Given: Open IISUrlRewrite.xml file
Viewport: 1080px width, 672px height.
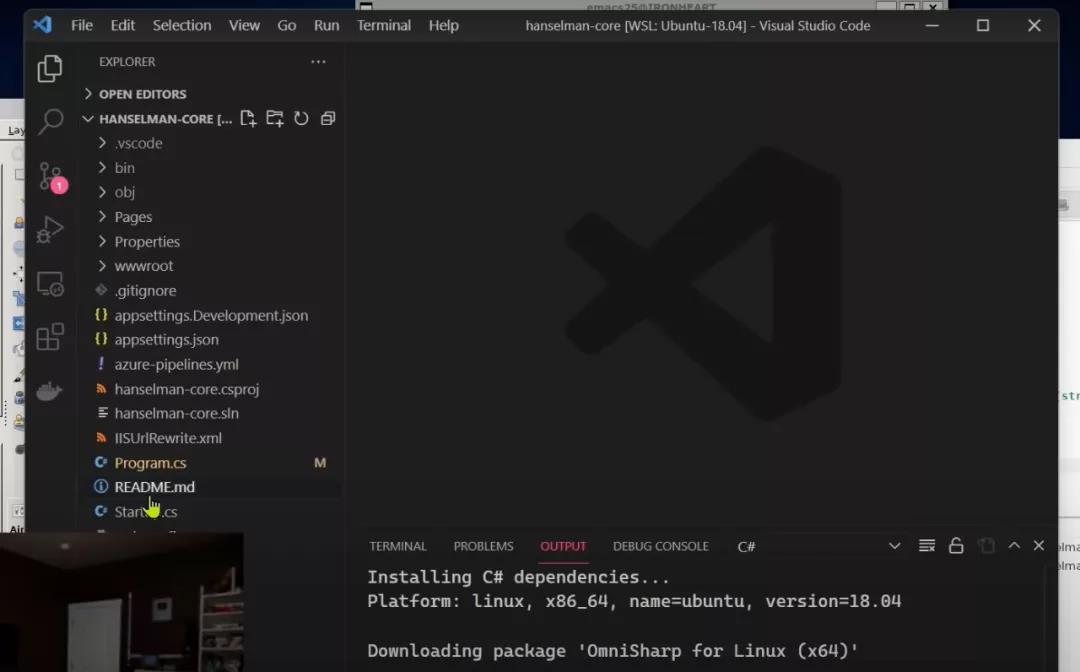Looking at the screenshot, I should coord(168,438).
